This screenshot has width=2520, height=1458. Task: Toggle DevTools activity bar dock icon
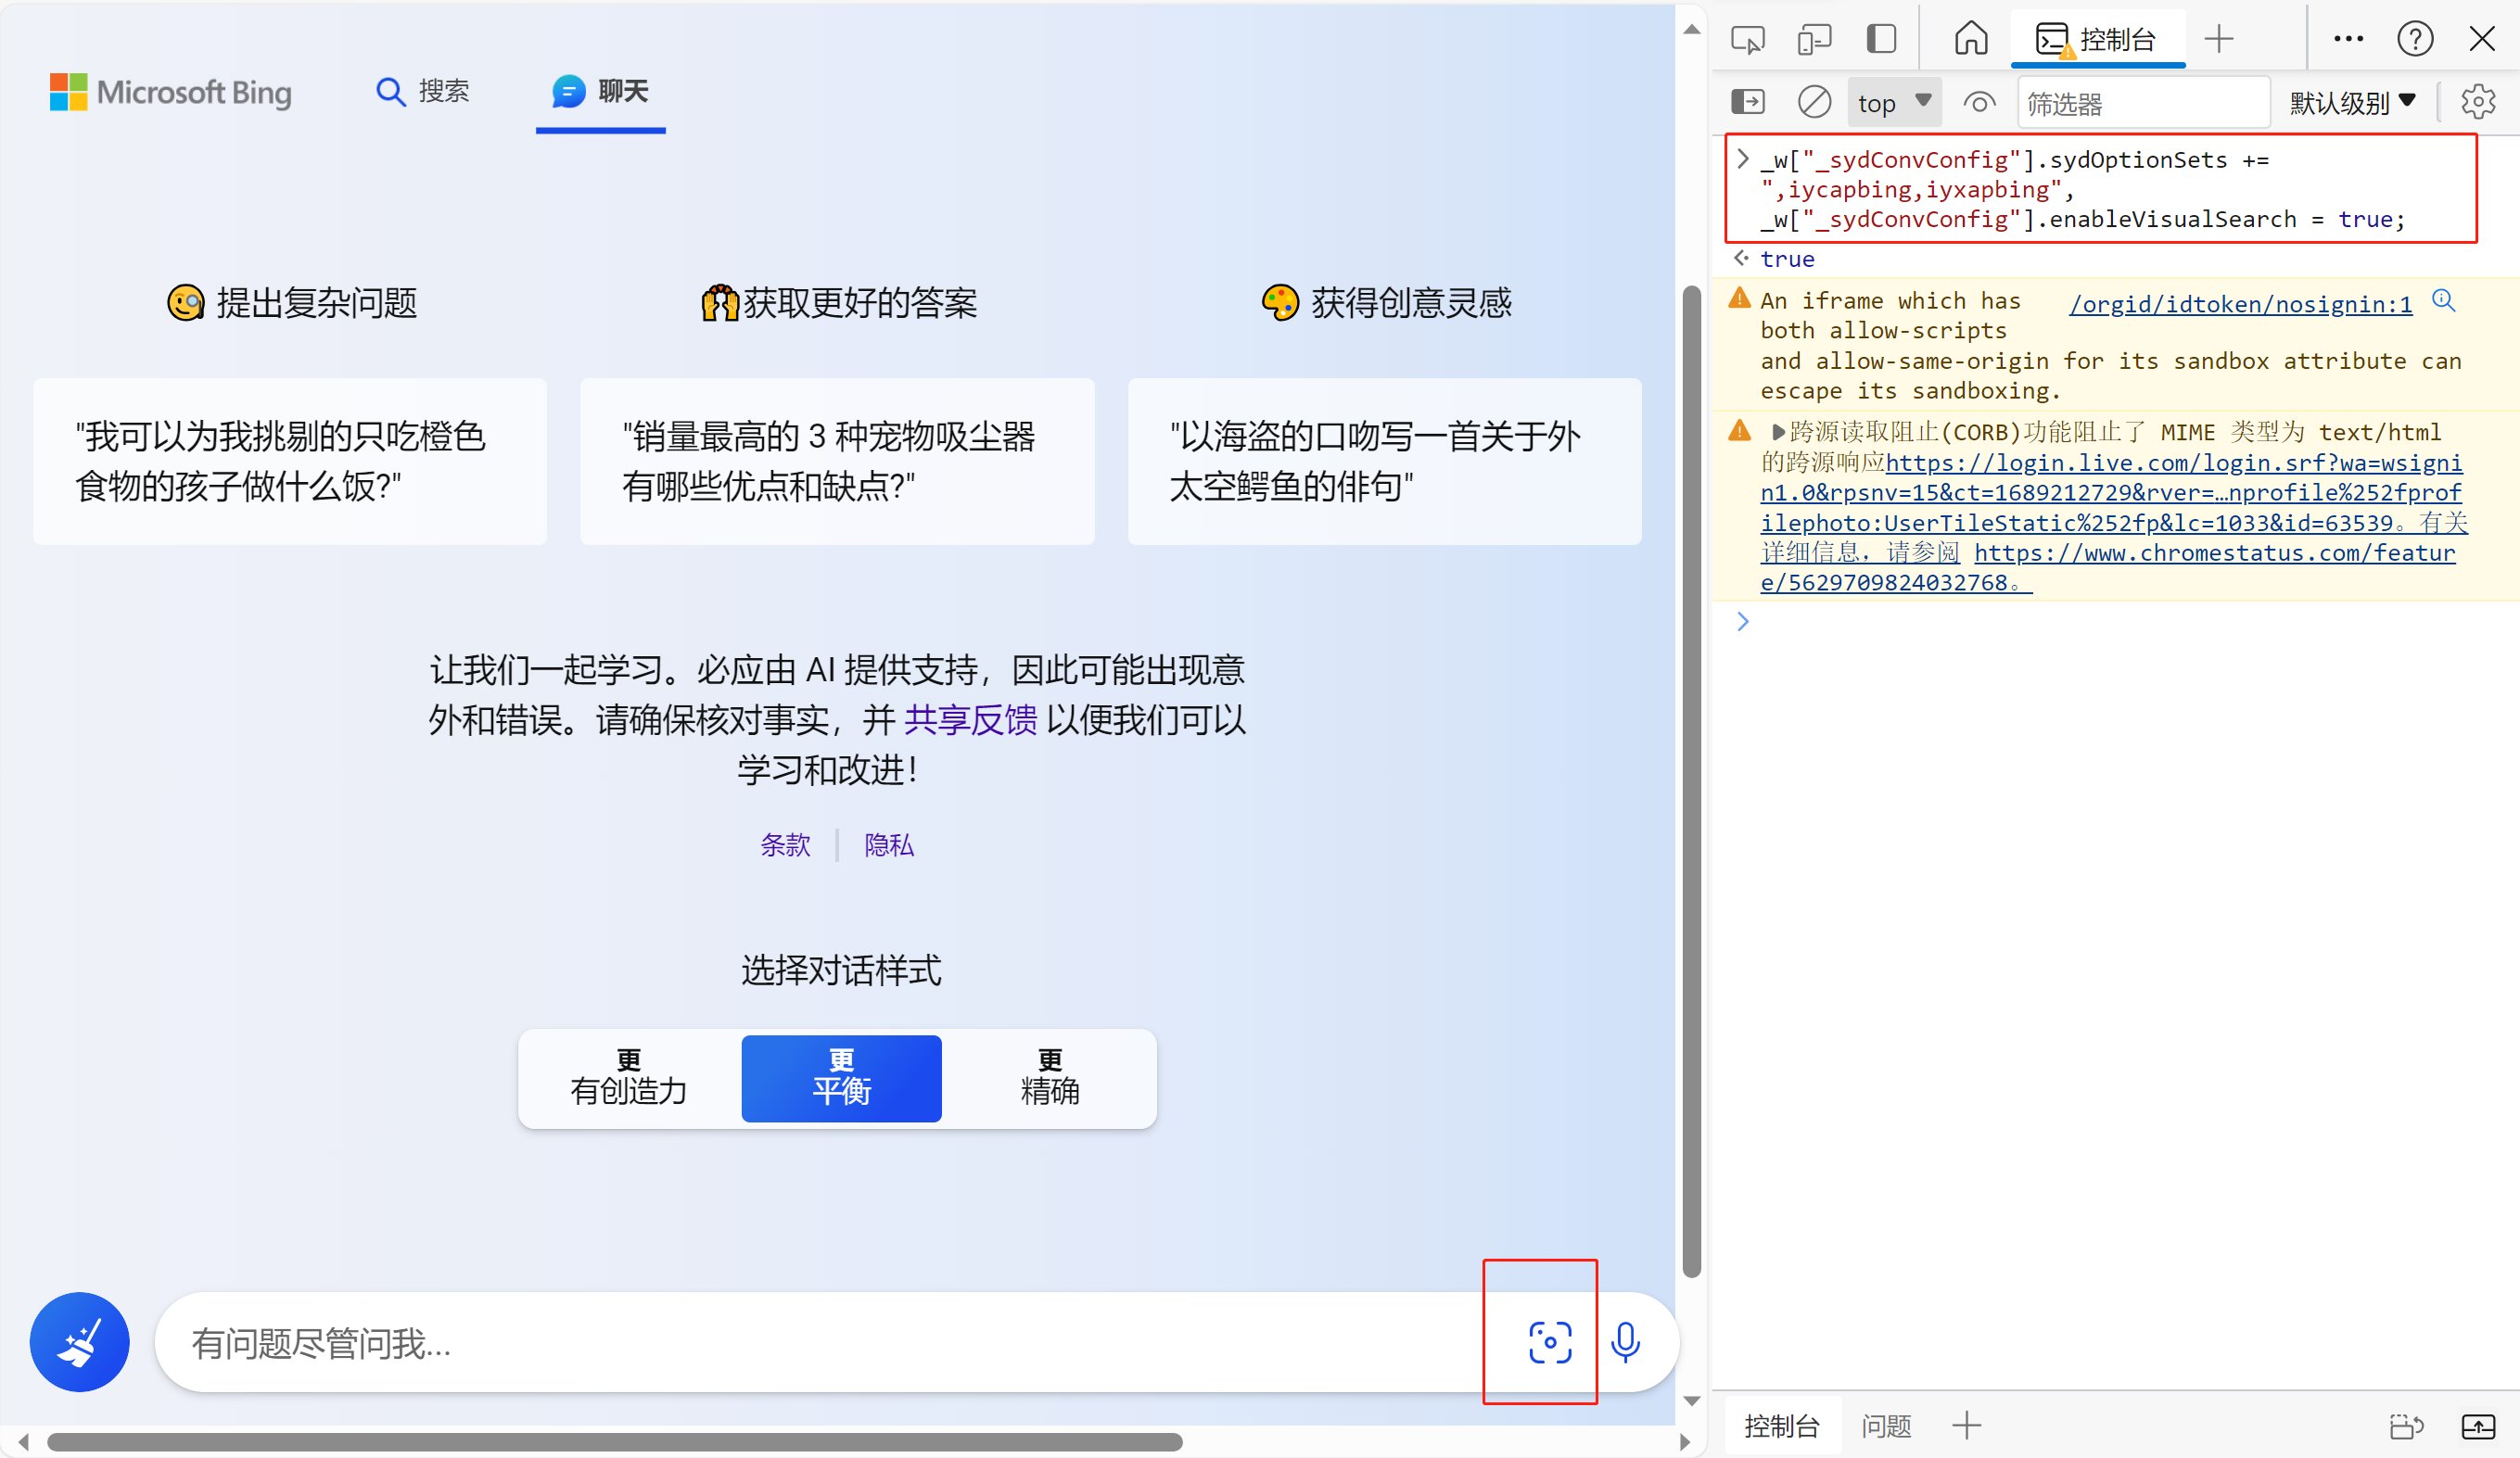(1881, 39)
